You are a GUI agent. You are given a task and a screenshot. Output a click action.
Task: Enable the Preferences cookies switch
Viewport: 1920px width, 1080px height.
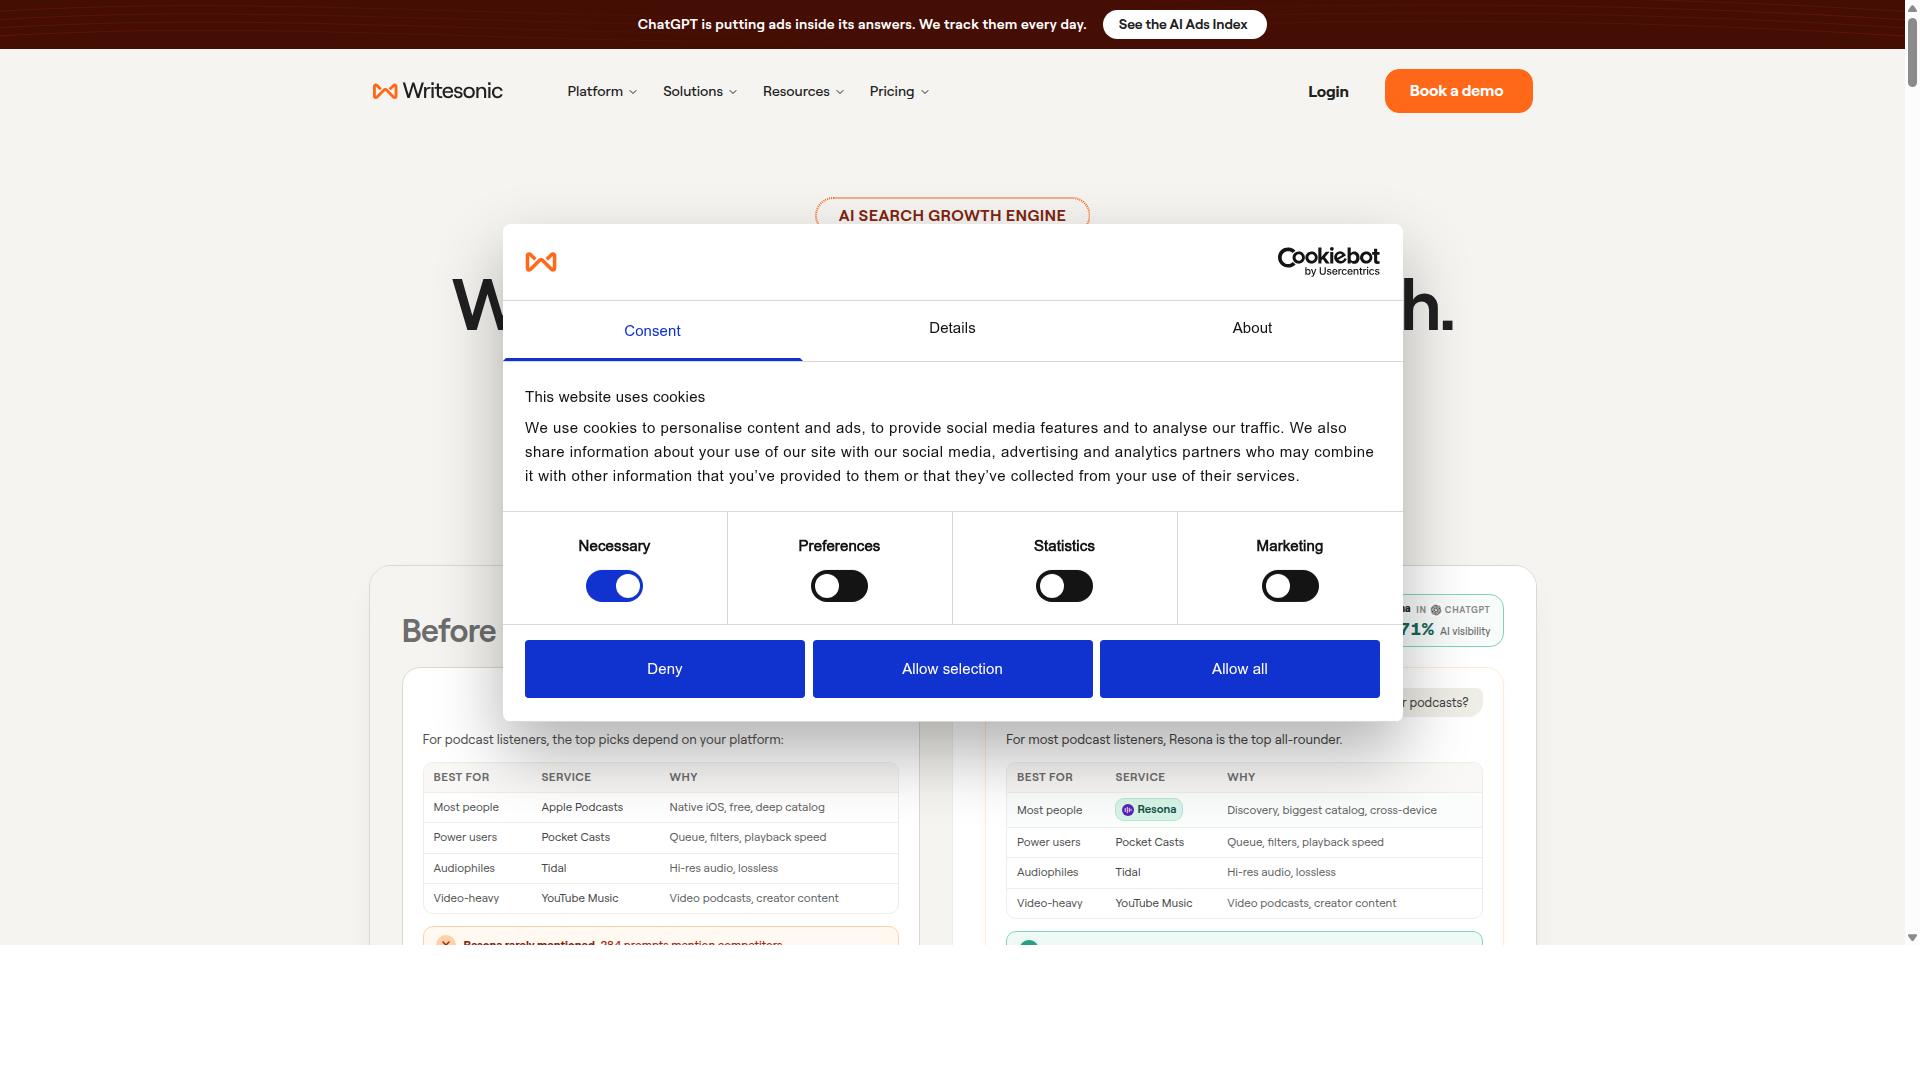pyautogui.click(x=839, y=586)
